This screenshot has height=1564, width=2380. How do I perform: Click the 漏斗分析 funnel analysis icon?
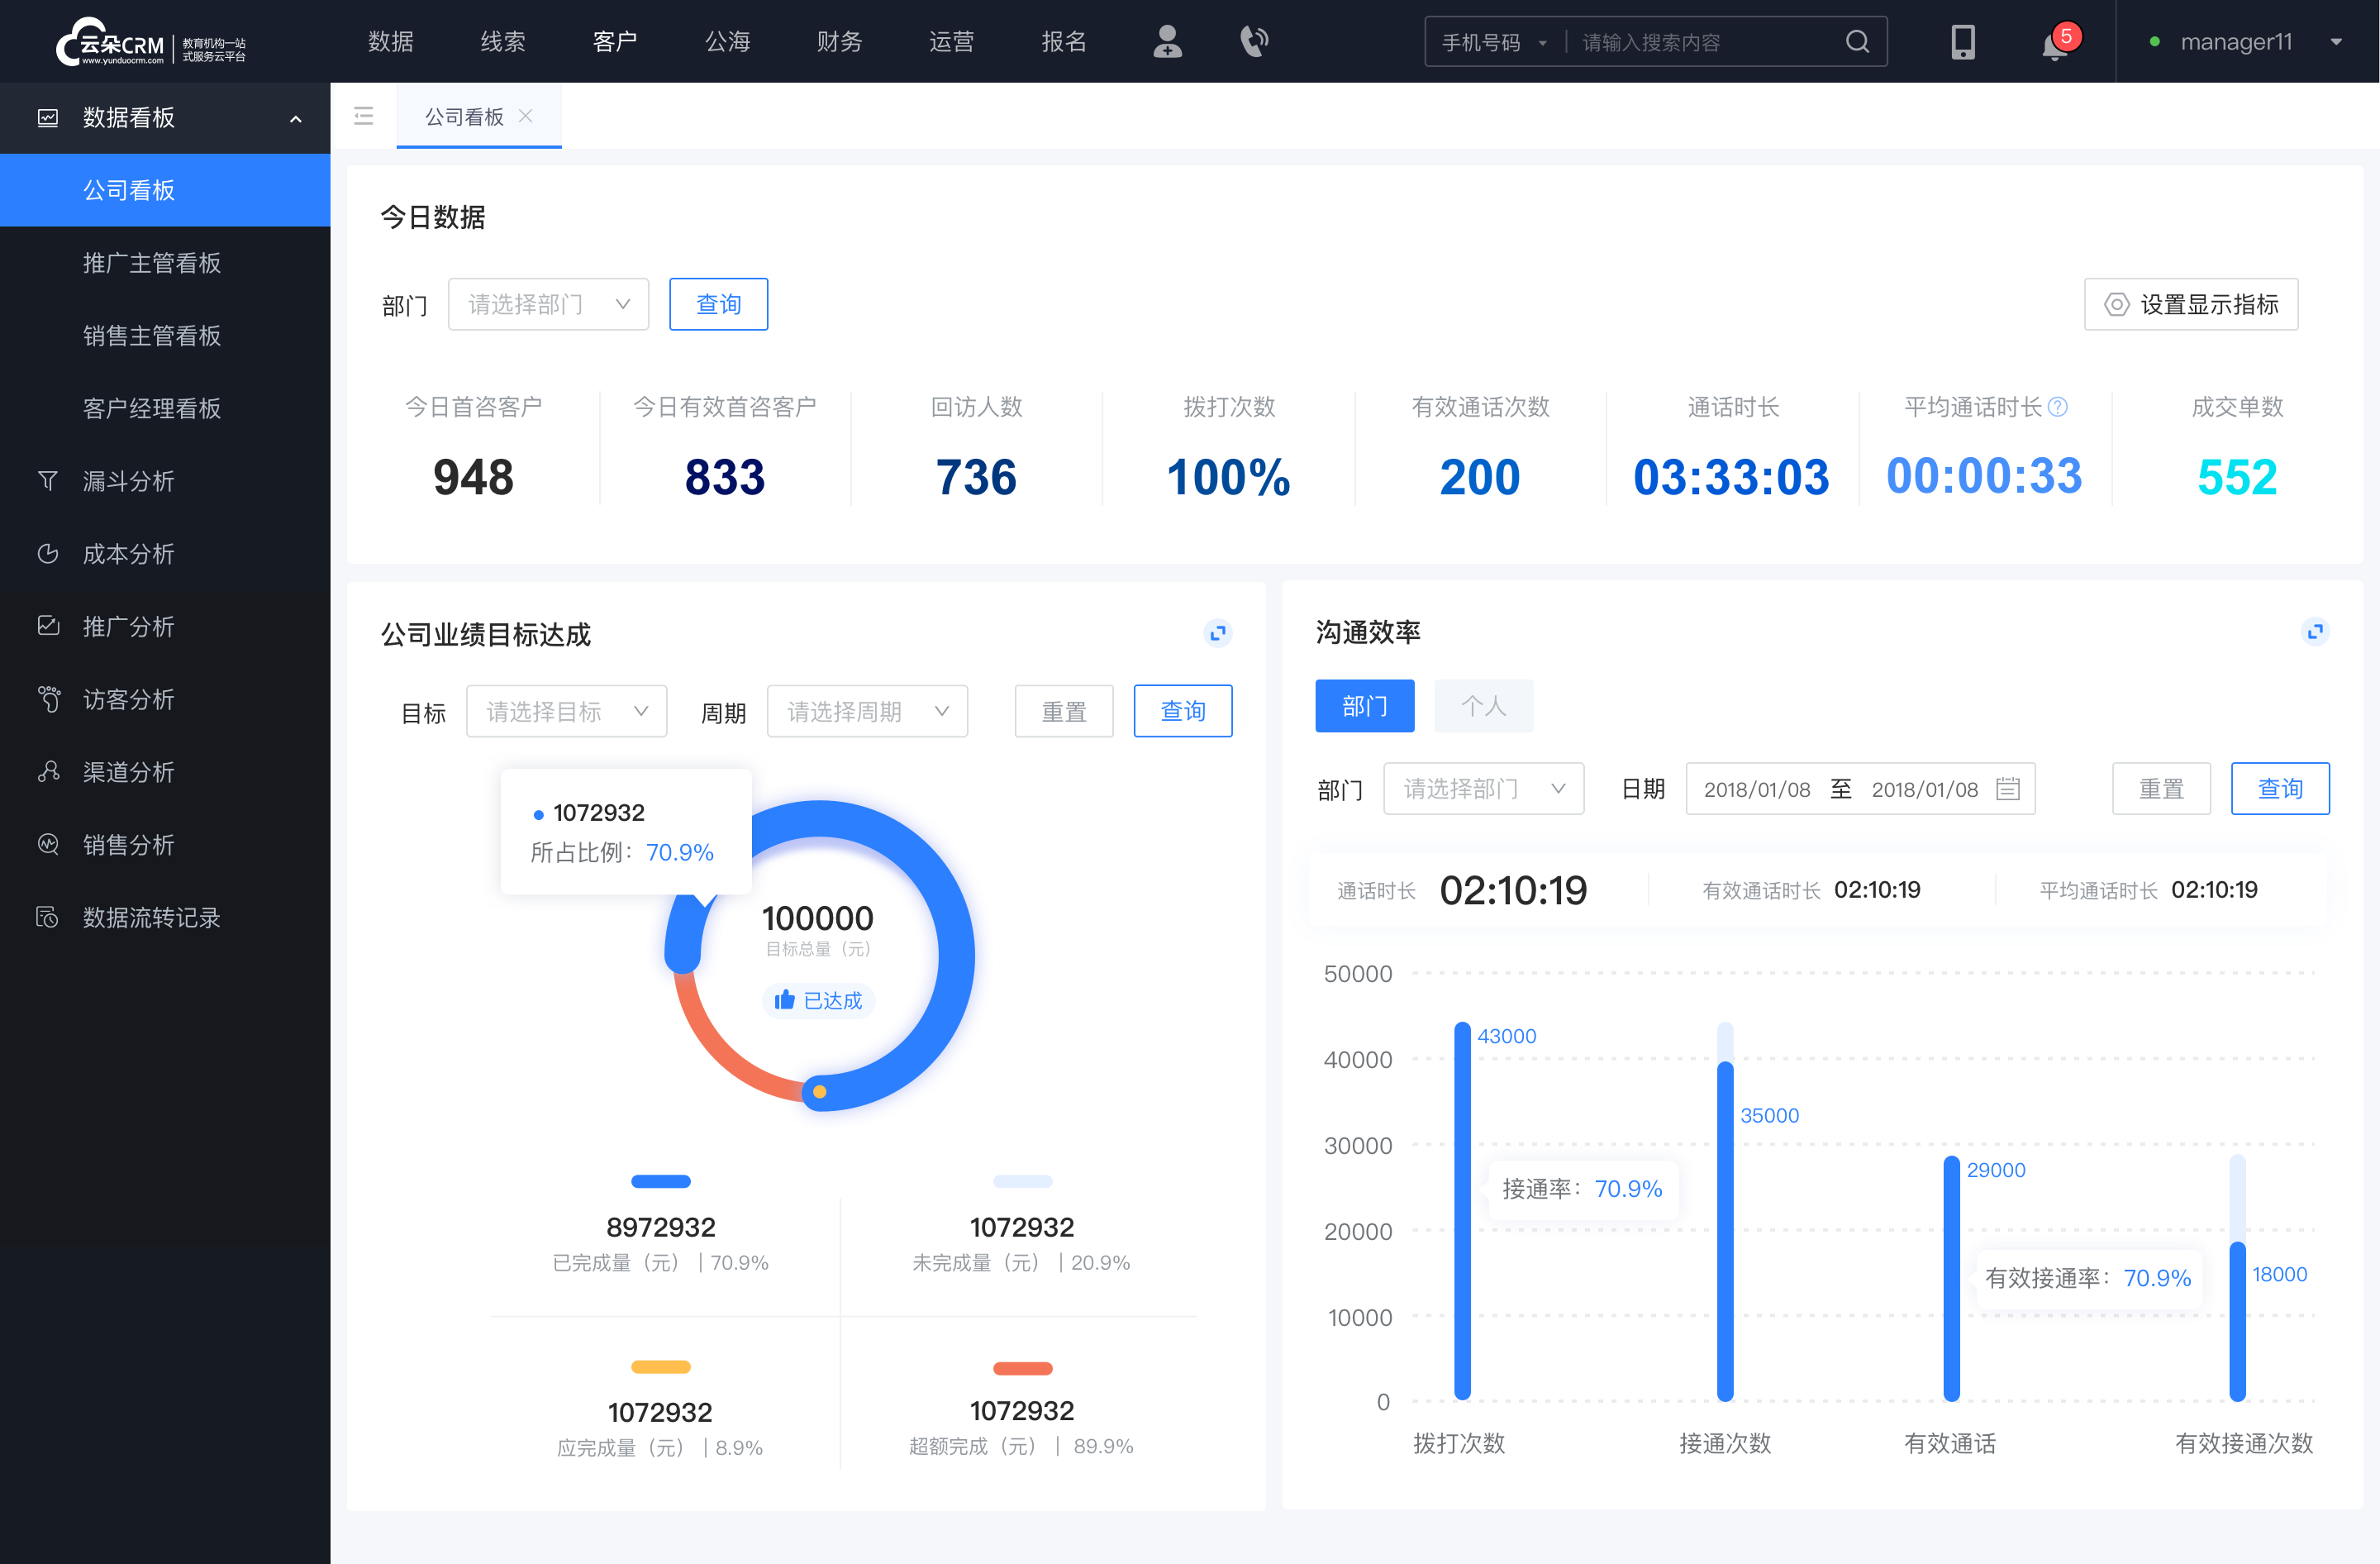click(47, 479)
